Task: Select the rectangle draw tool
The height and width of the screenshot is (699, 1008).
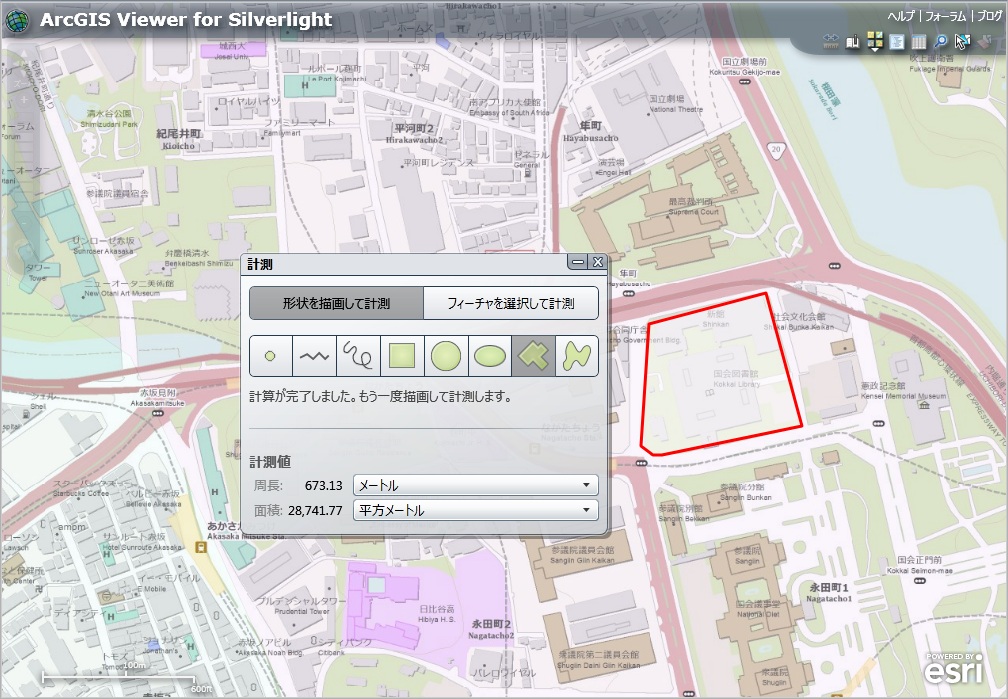Action: (402, 356)
